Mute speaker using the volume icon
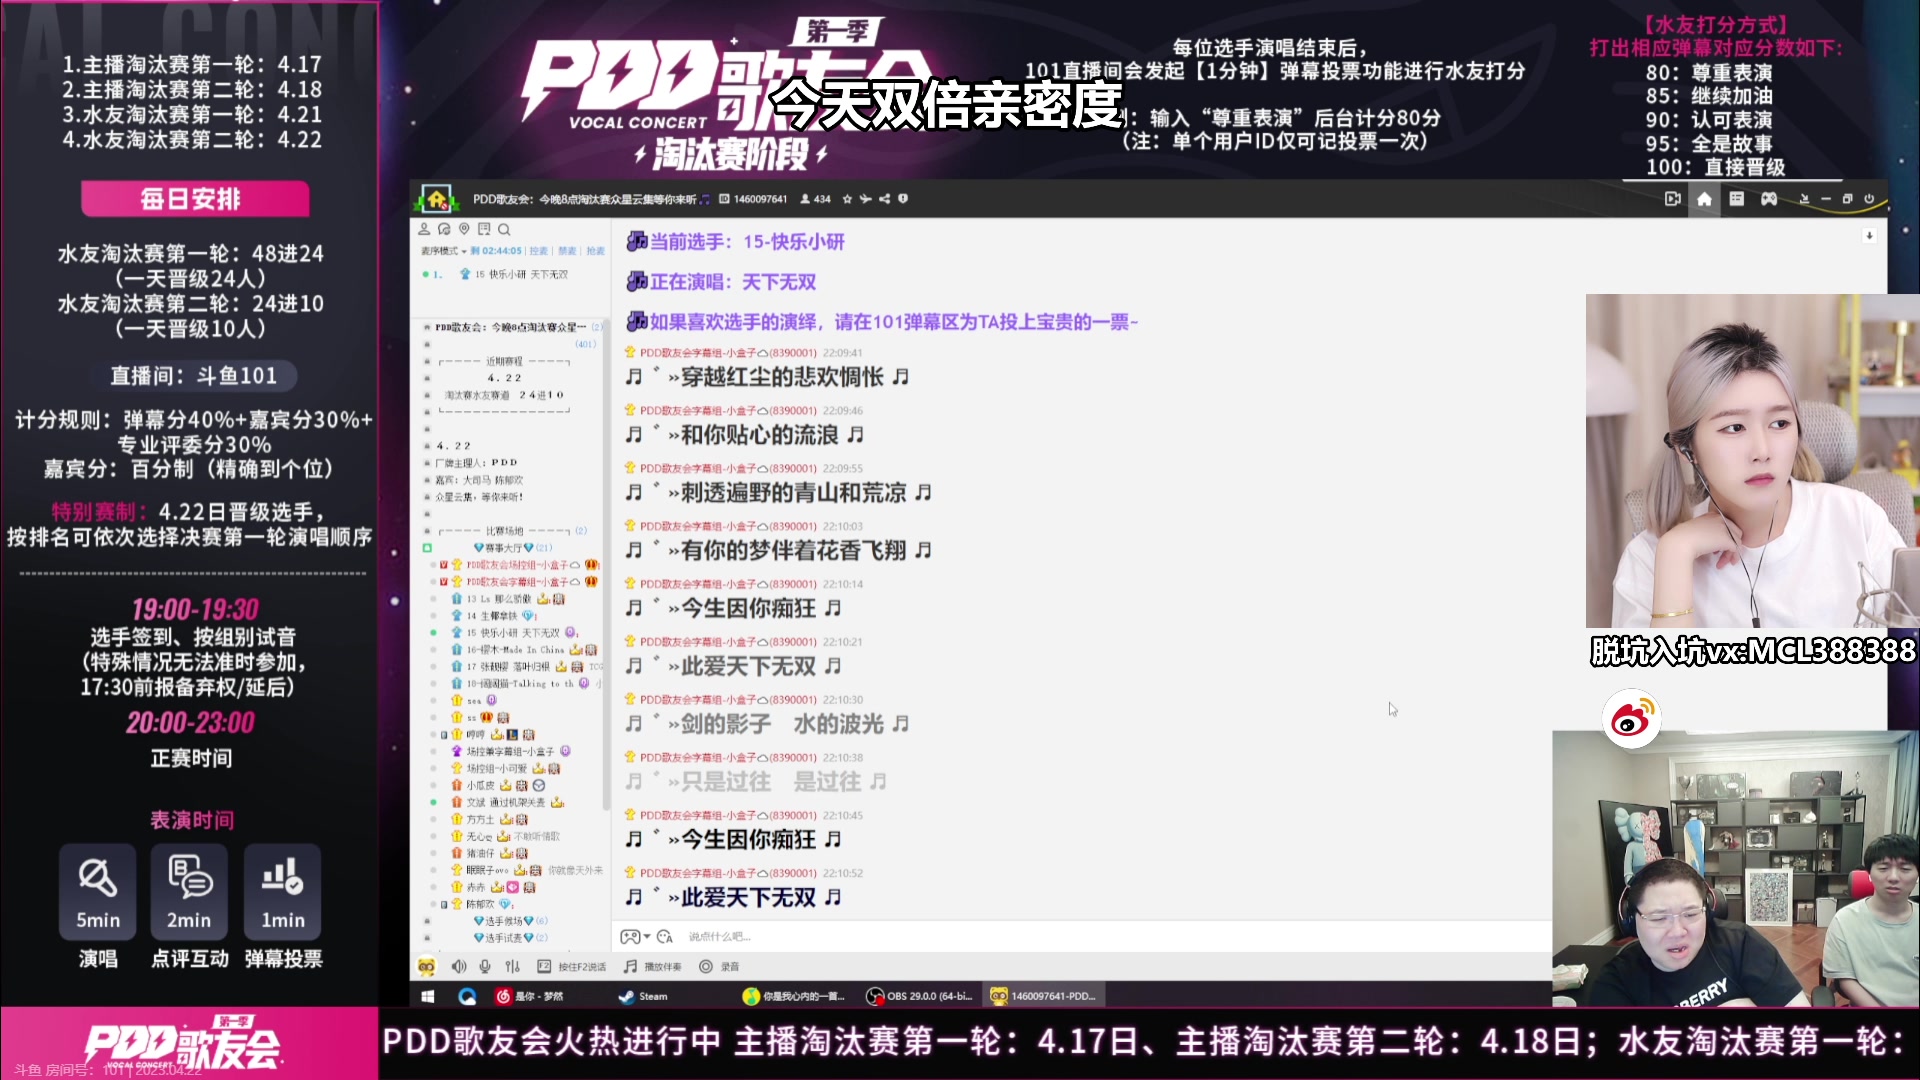 [x=459, y=967]
